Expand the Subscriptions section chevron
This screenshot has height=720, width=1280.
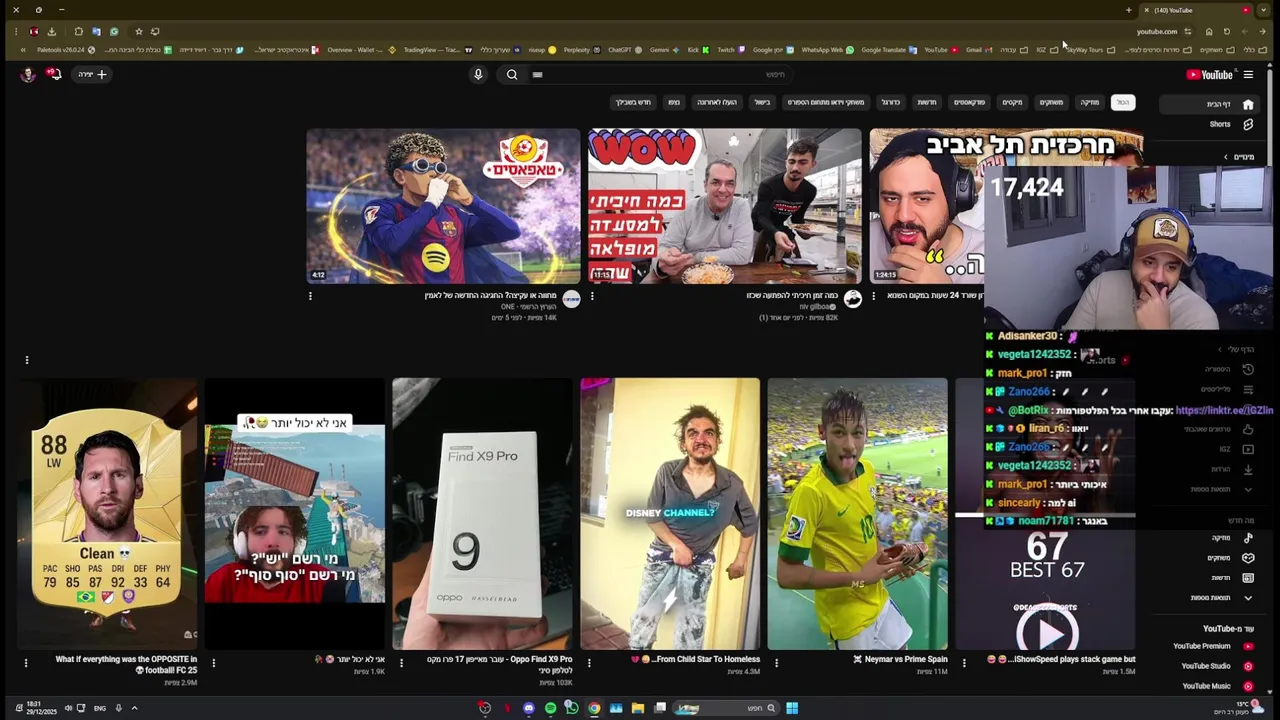(x=1226, y=157)
